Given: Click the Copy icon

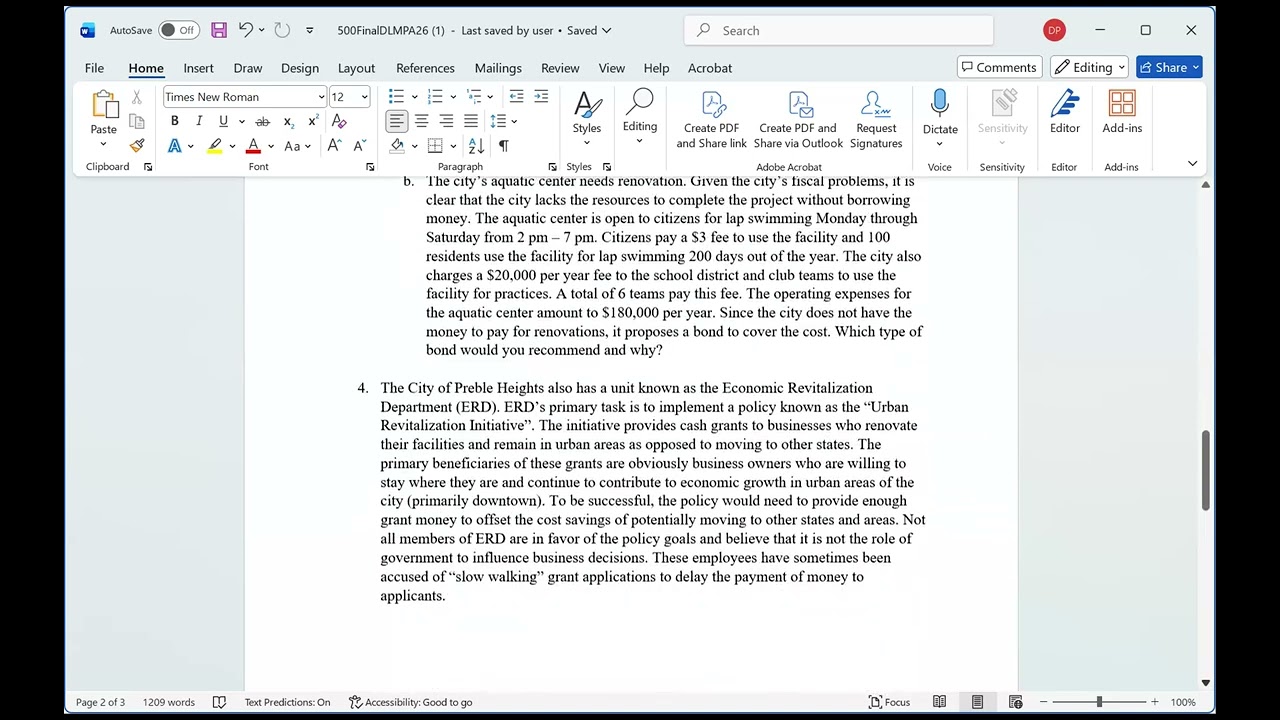Looking at the screenshot, I should 137,121.
